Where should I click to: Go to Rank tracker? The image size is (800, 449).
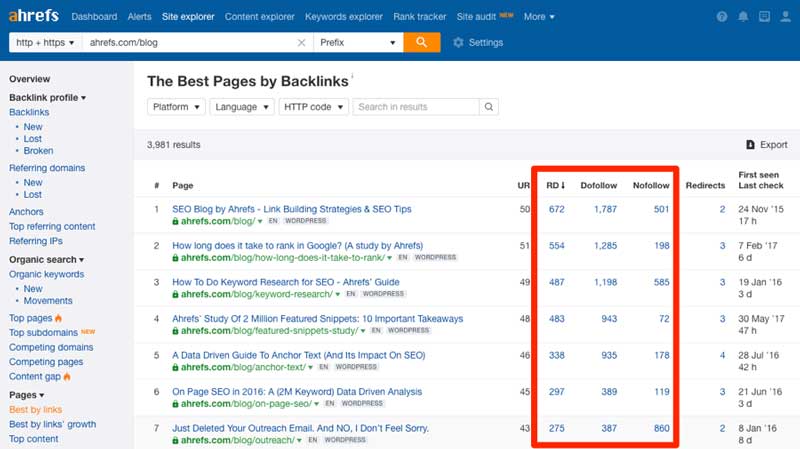419,17
